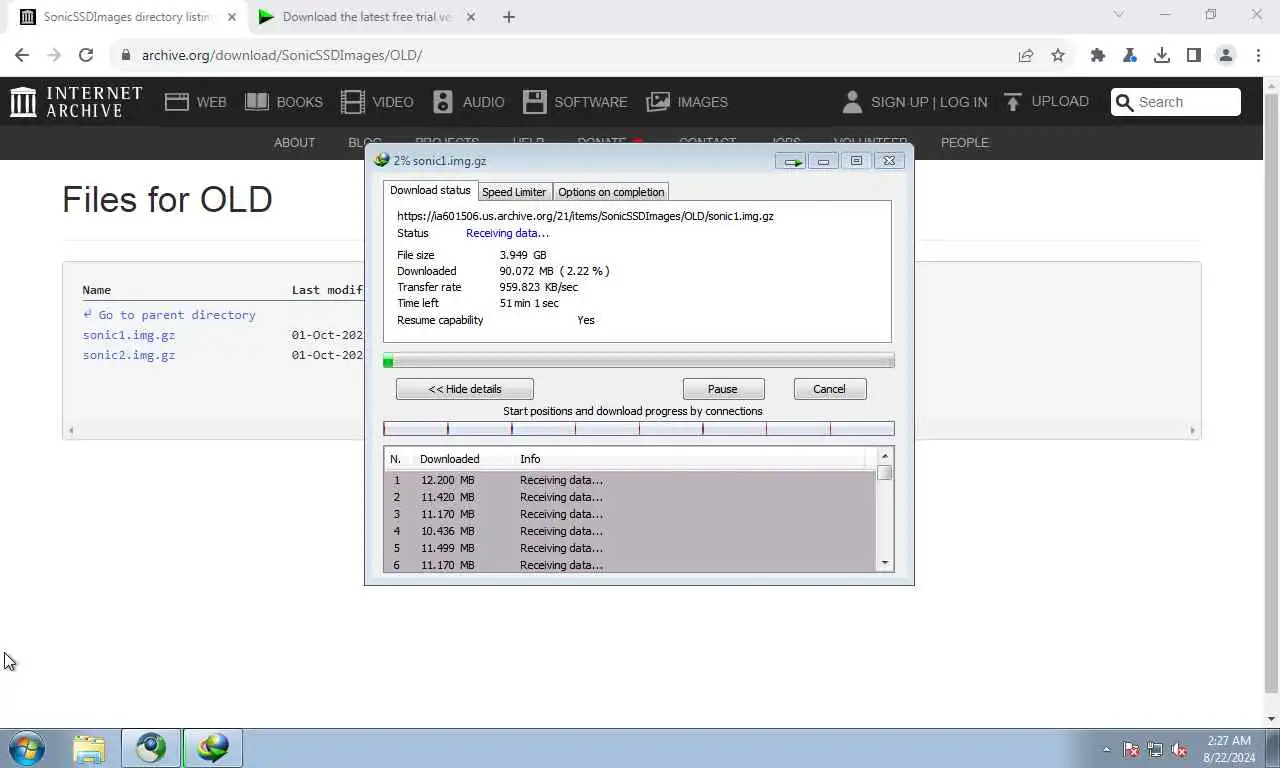Open the BOOKS section

point(284,102)
